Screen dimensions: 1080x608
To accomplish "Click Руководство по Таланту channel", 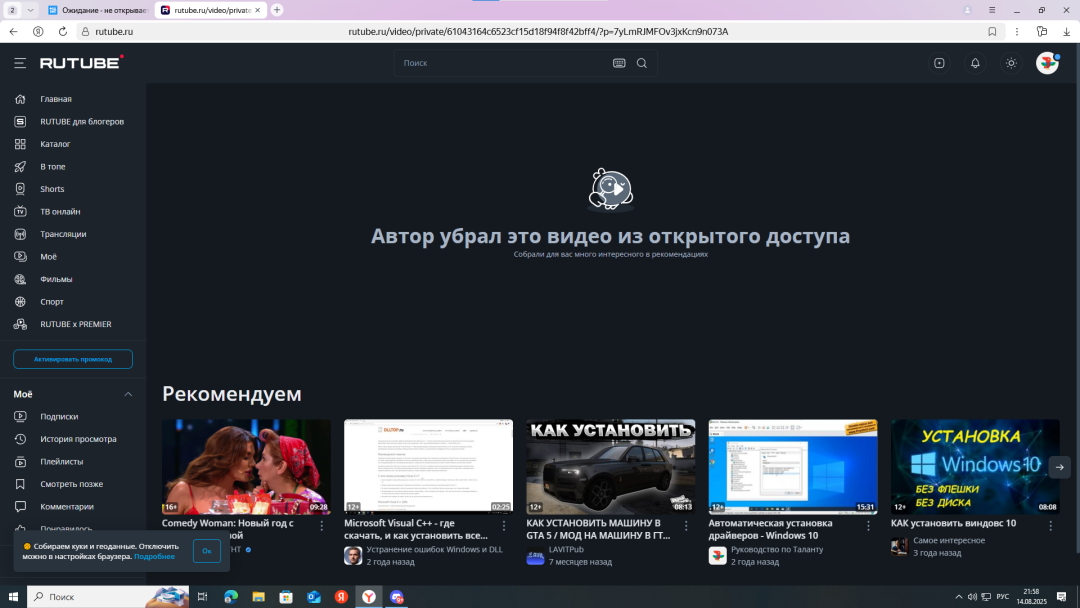I will coord(777,549).
